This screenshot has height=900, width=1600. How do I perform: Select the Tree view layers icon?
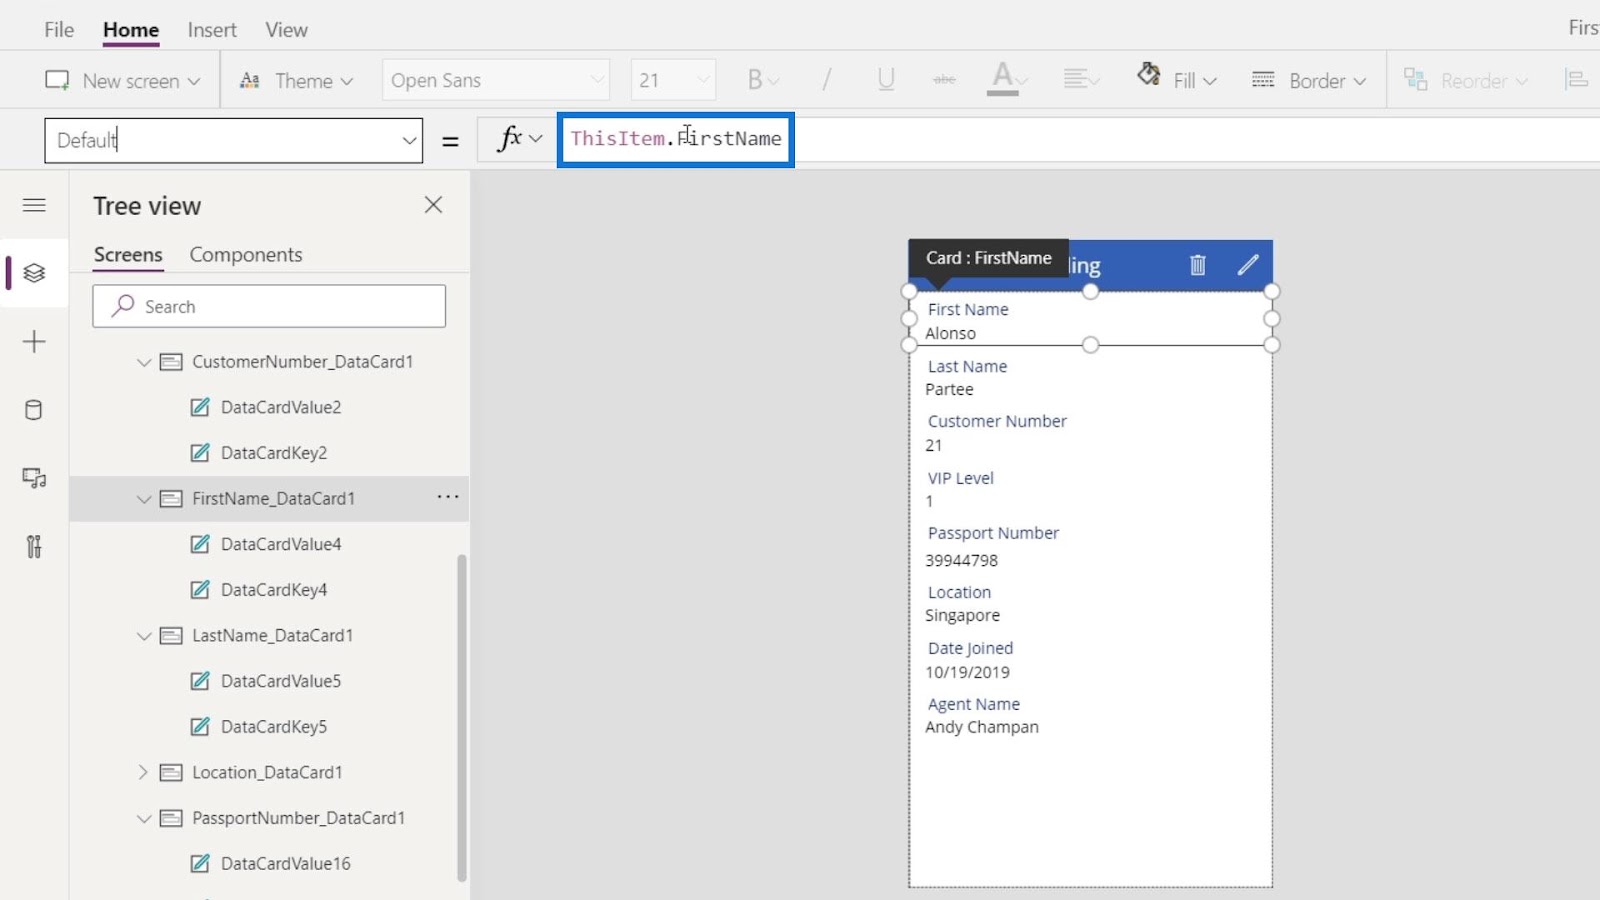click(x=34, y=273)
